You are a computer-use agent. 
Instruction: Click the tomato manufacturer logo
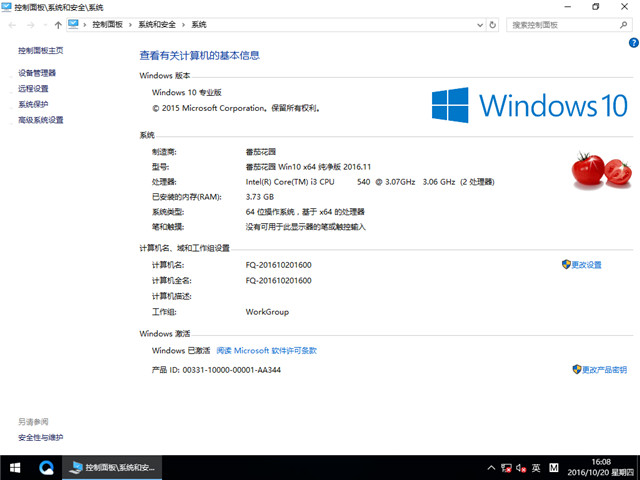tap(601, 170)
